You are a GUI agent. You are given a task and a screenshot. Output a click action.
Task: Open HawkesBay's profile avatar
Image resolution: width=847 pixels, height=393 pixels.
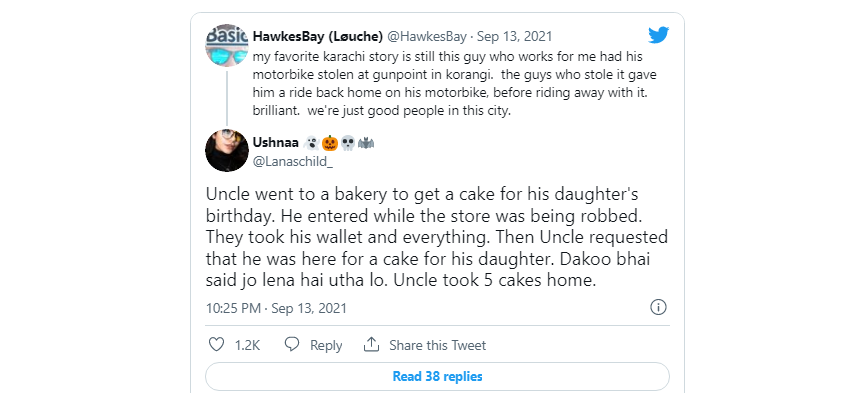click(227, 44)
